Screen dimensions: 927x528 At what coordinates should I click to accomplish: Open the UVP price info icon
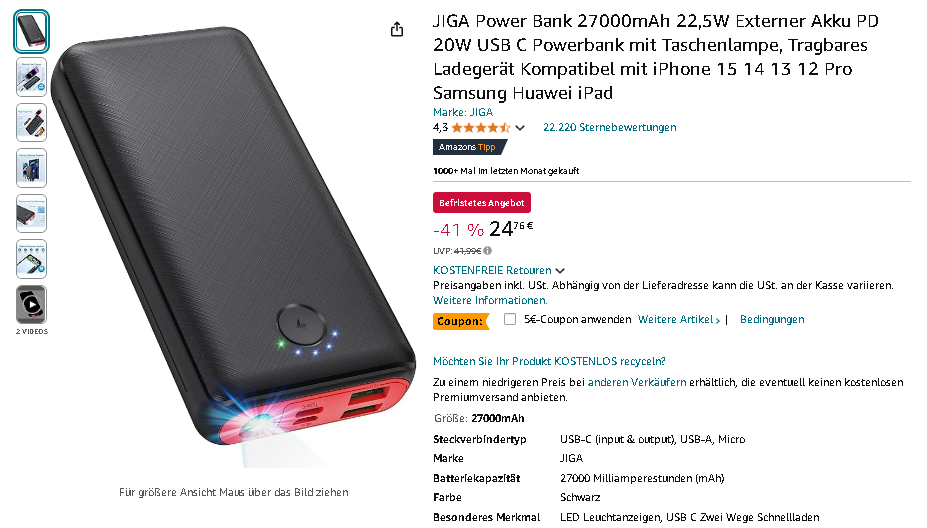coord(488,251)
